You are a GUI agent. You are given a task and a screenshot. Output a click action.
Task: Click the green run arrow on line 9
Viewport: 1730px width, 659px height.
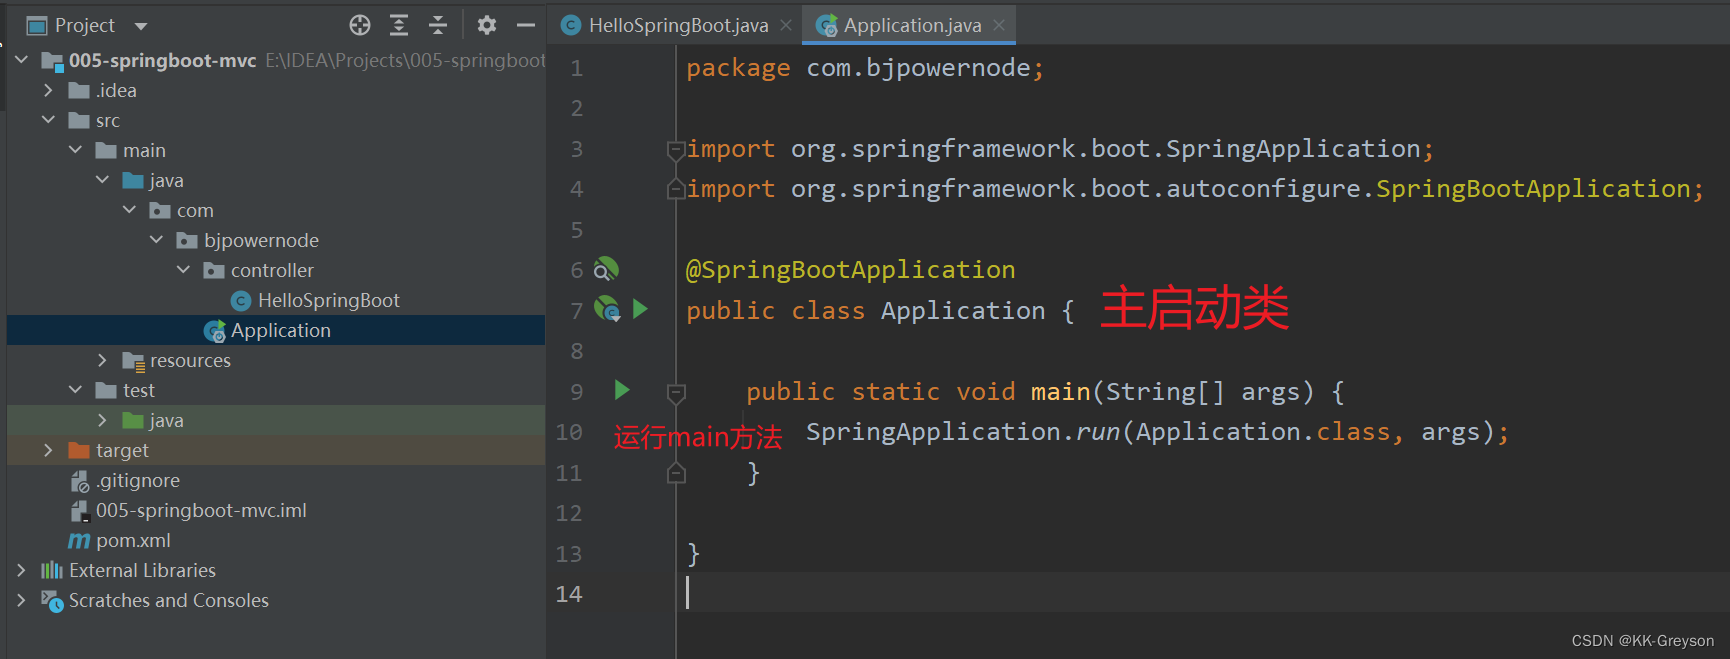622,389
